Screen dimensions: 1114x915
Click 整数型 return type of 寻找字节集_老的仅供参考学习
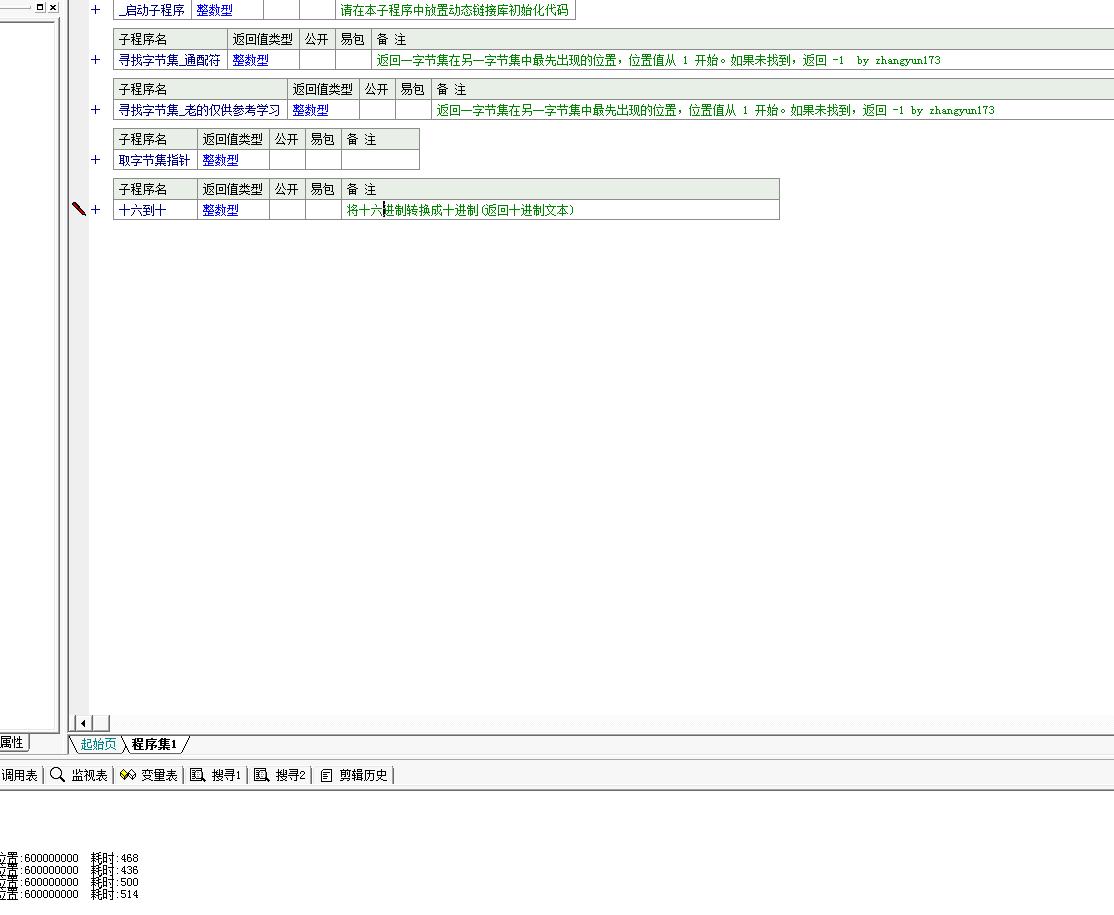[x=310, y=110]
